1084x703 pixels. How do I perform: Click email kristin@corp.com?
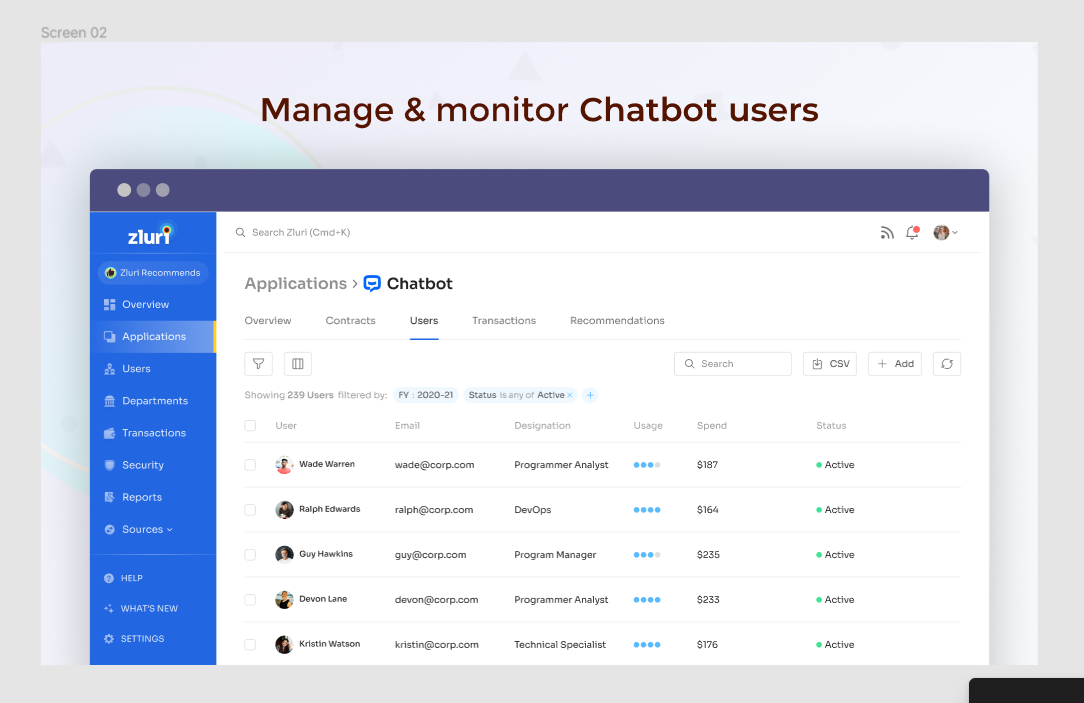tap(437, 645)
